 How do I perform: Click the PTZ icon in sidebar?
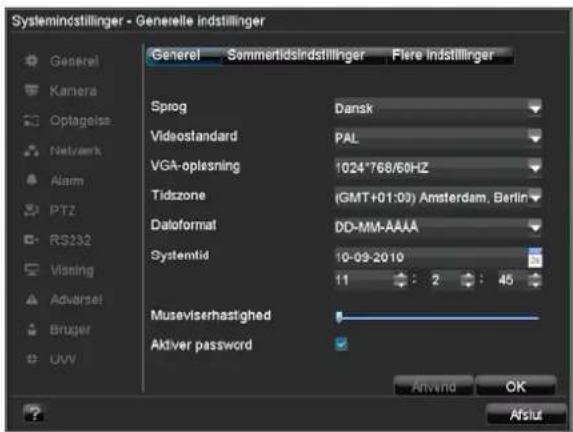pos(31,210)
